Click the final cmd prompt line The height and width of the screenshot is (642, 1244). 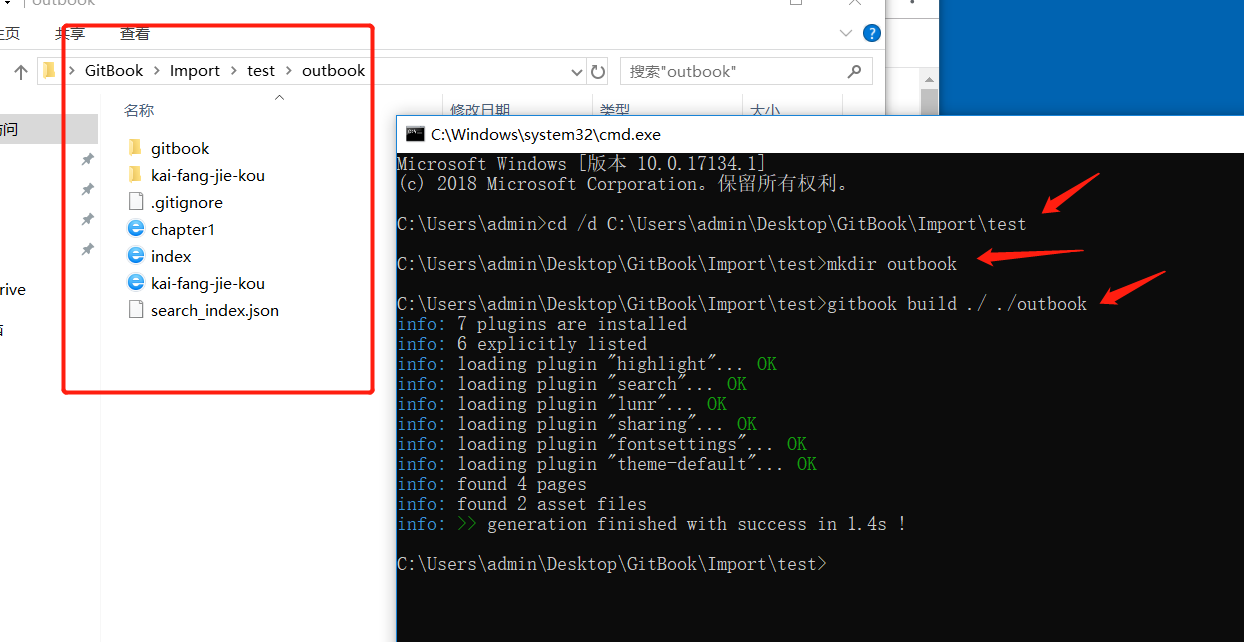612,564
